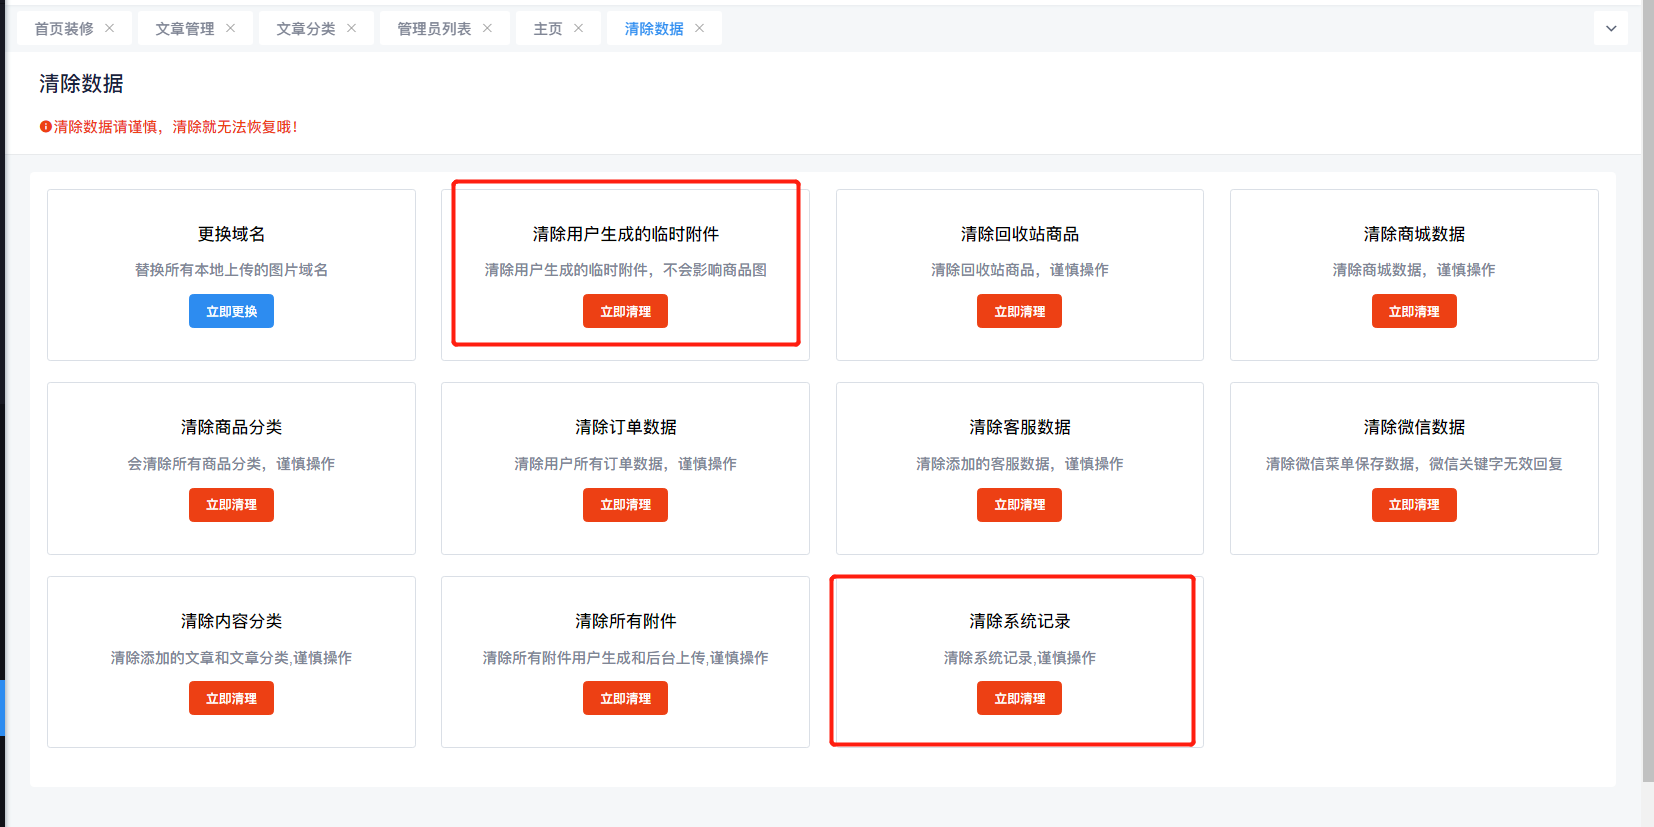Click the 清除微信数据 card title
Viewport: 1654px width, 827px height.
(x=1414, y=427)
